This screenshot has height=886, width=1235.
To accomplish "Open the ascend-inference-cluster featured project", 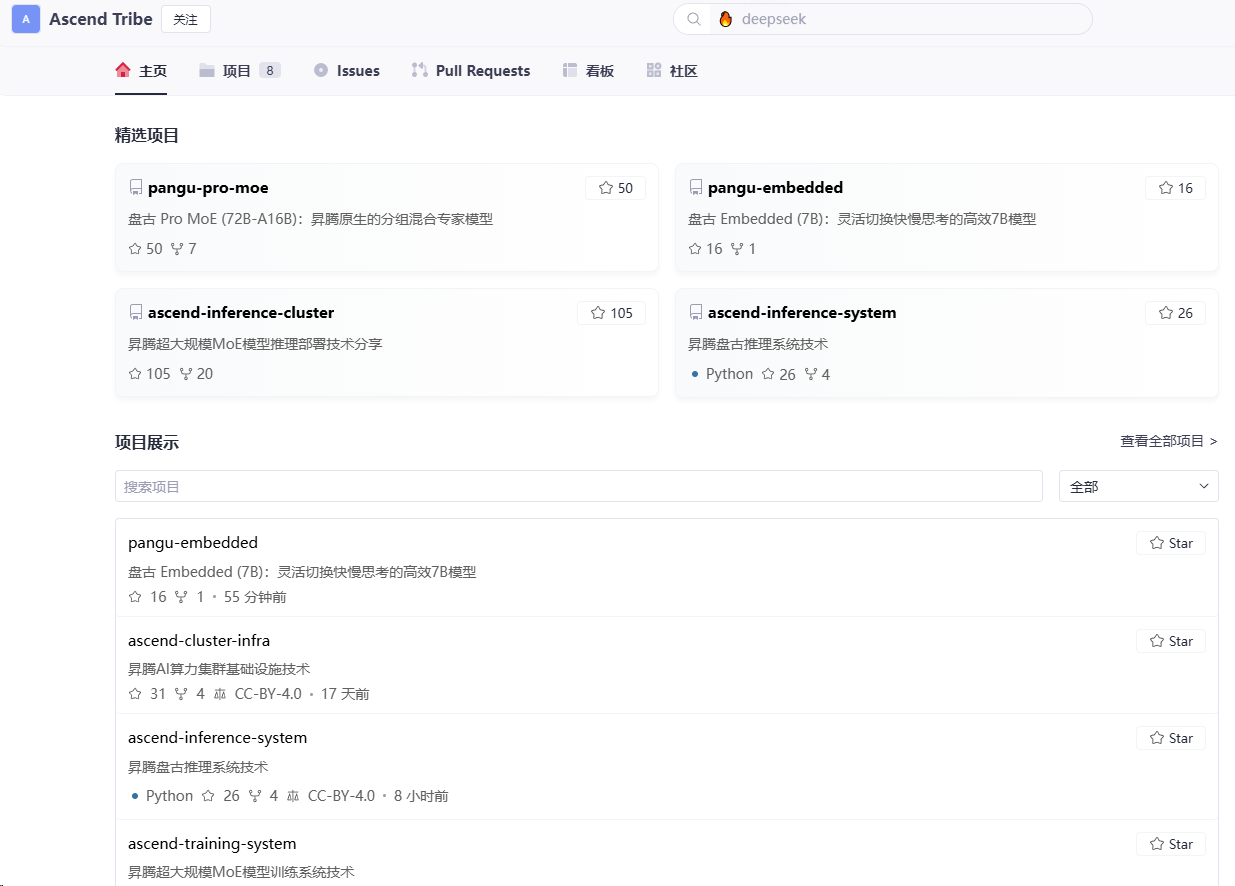I will [x=241, y=313].
